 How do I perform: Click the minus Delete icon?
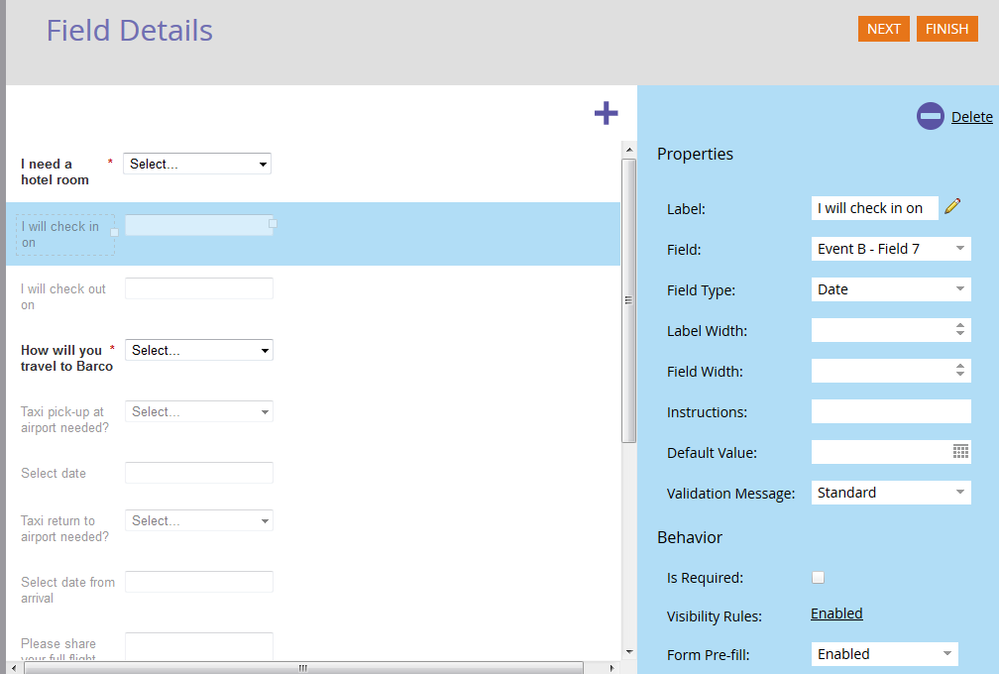[x=930, y=116]
